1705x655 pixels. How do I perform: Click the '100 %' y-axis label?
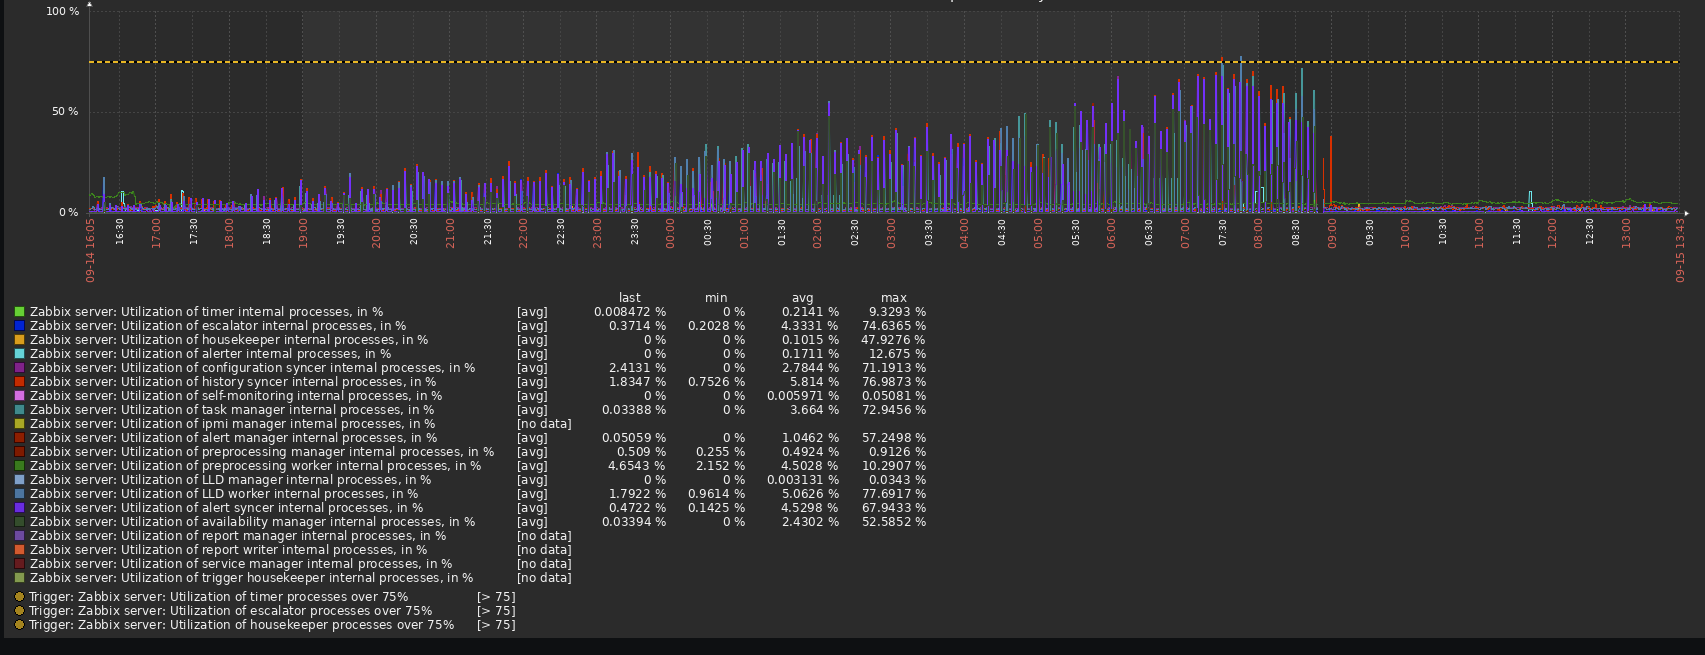(x=63, y=12)
